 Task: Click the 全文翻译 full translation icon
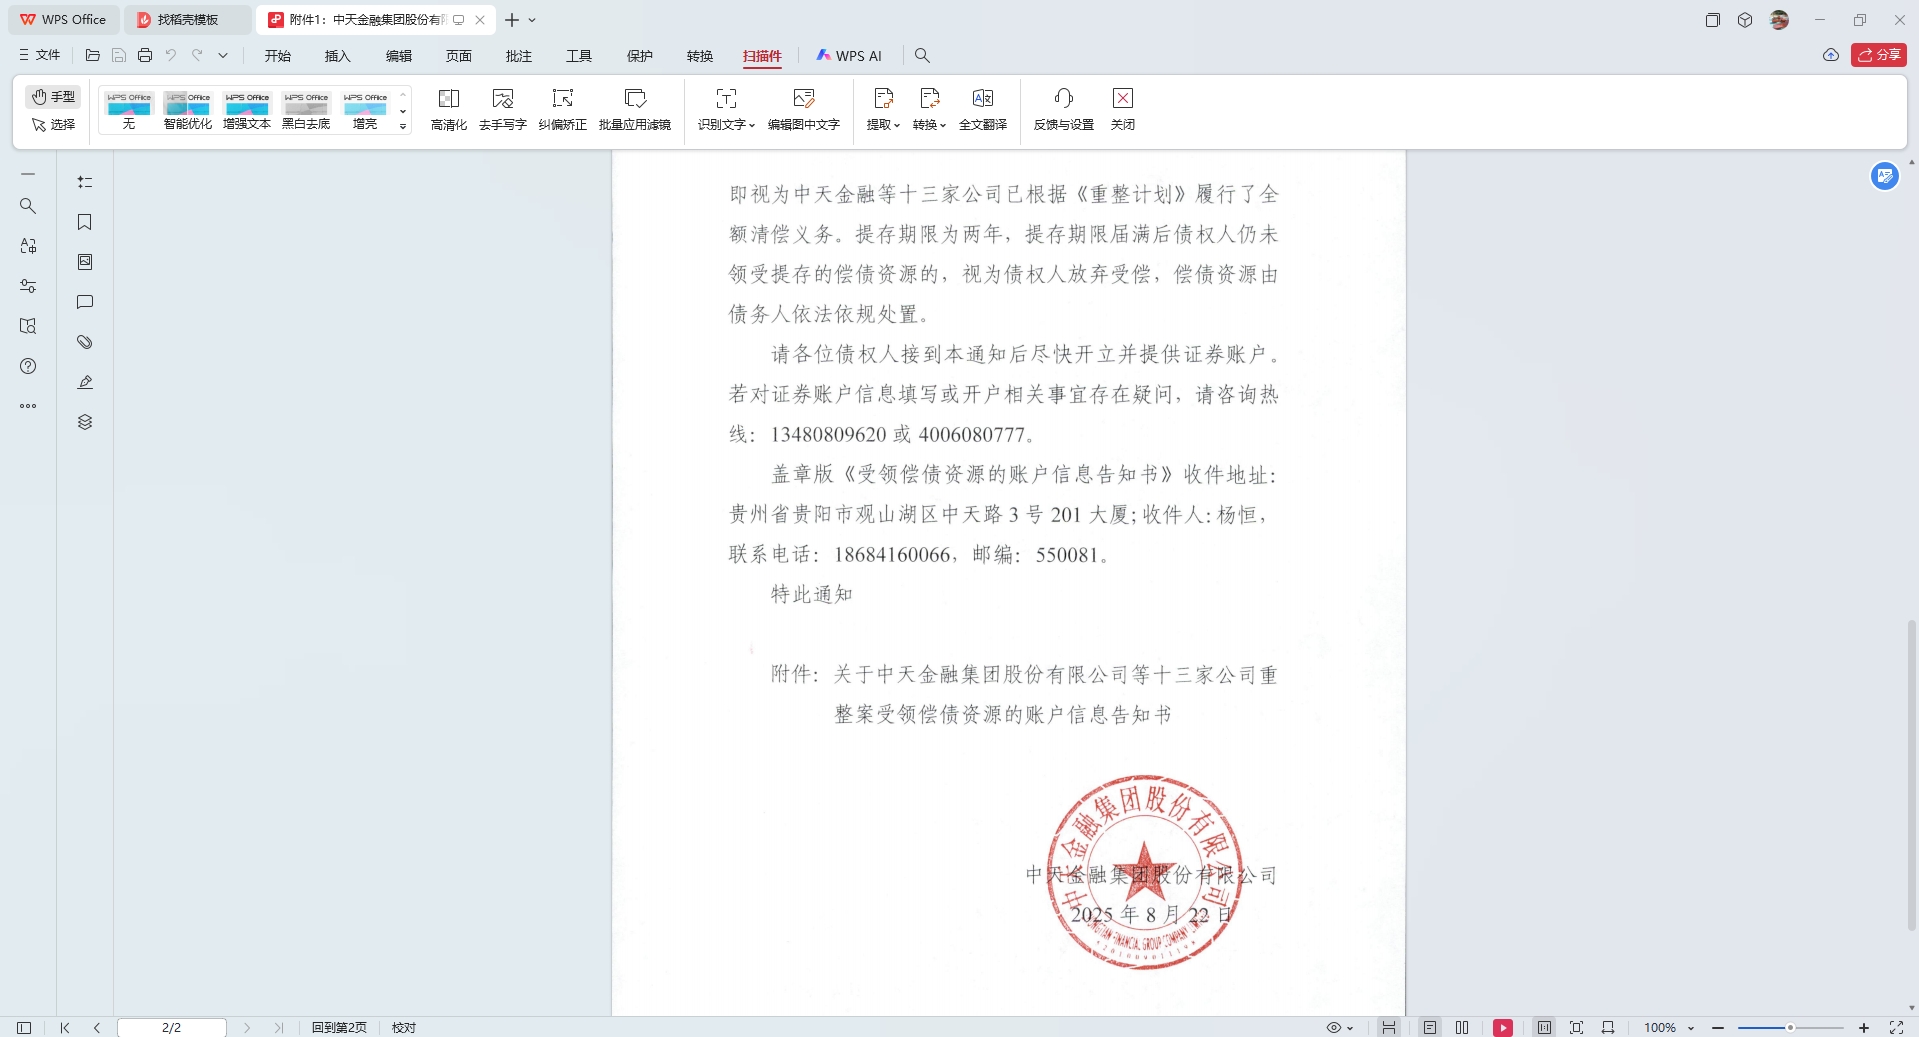point(983,109)
